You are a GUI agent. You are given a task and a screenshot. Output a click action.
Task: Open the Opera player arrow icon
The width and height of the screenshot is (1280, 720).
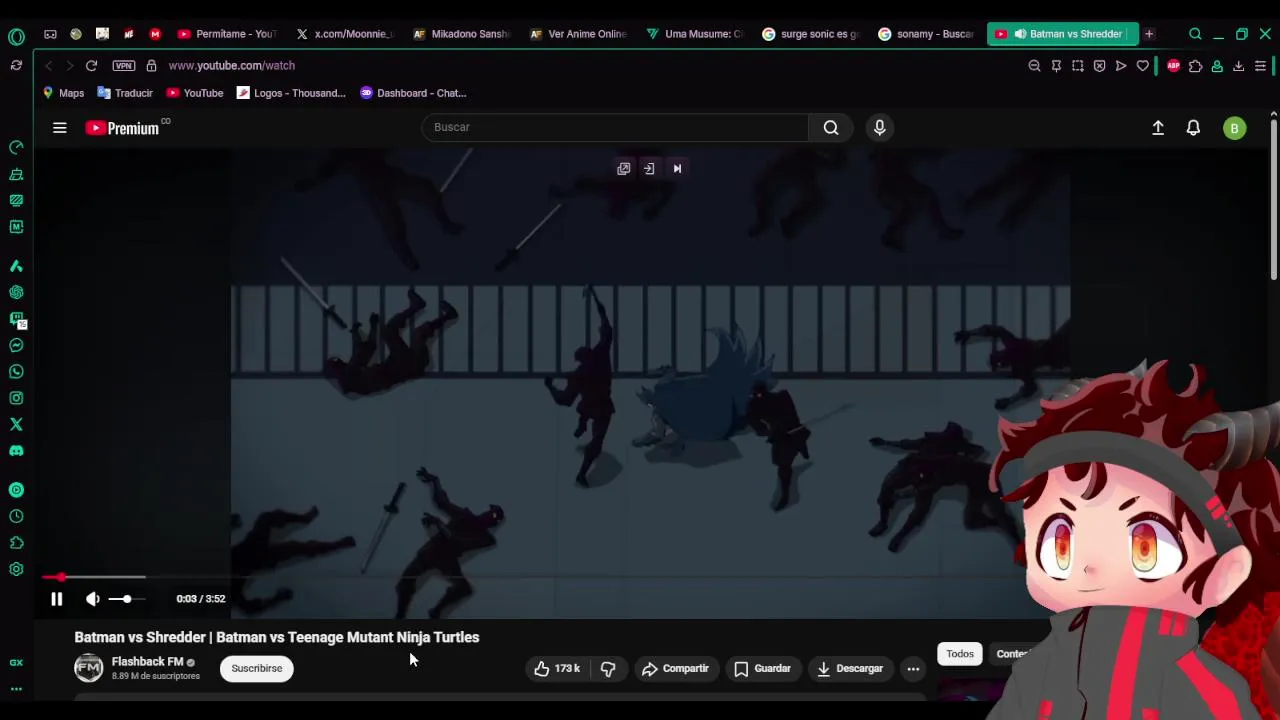coord(1121,66)
